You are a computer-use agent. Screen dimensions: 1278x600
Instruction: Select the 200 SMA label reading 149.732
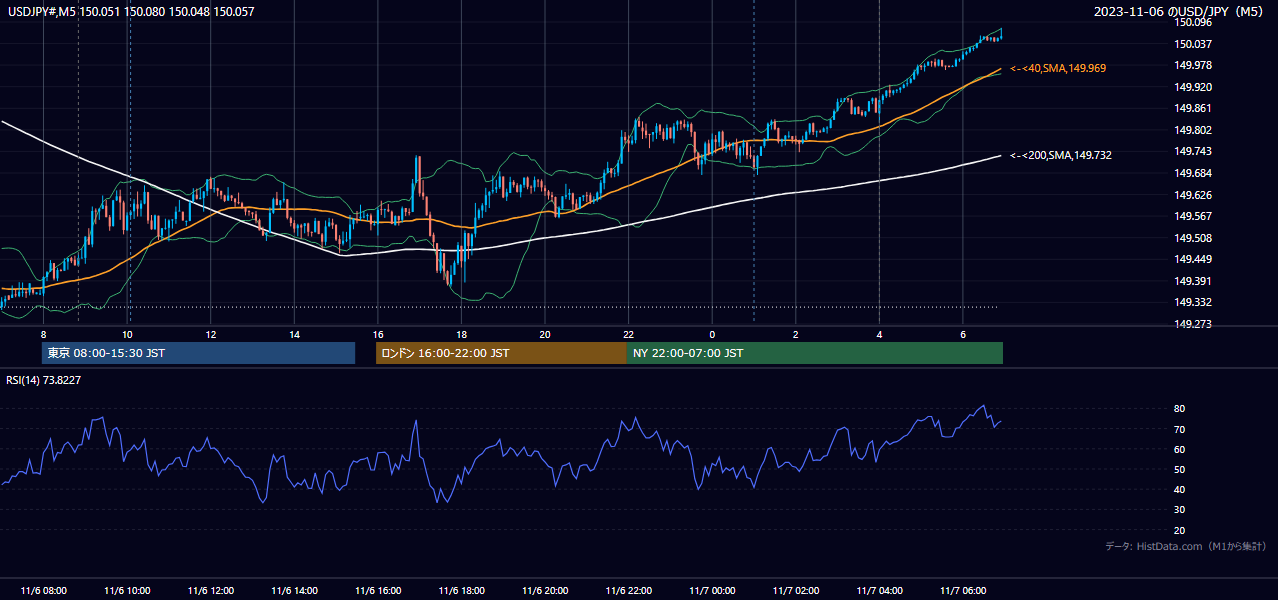coord(1061,155)
